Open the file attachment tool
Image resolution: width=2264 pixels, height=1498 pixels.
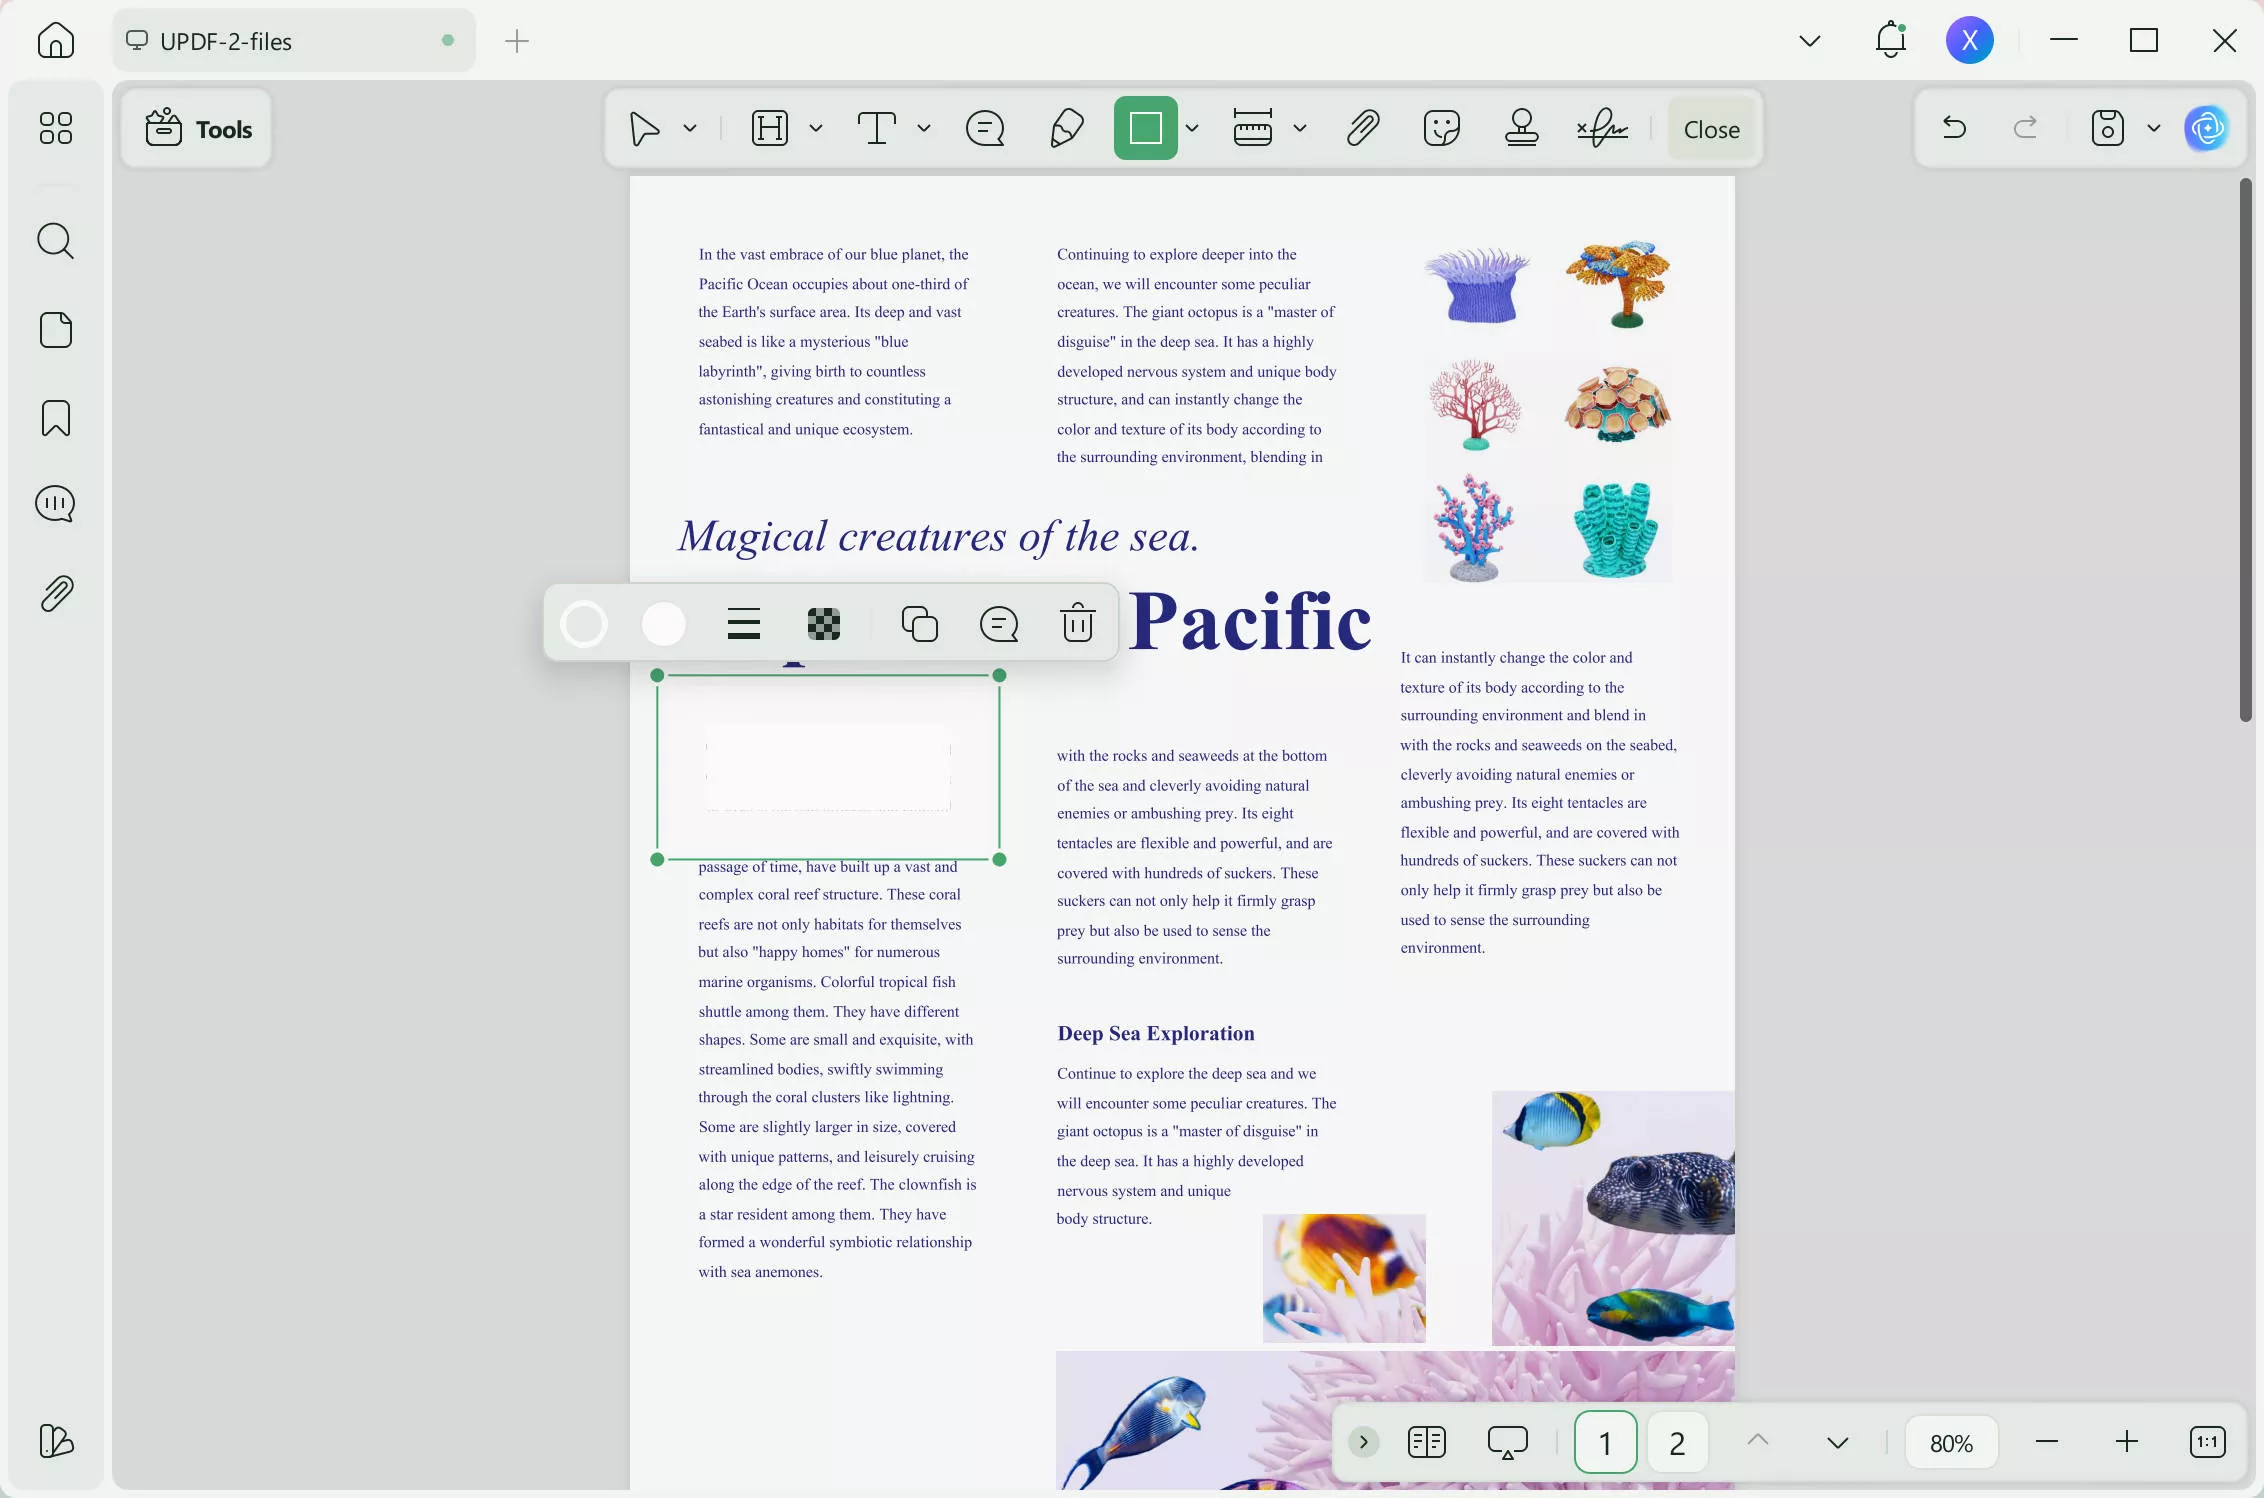pyautogui.click(x=1362, y=128)
